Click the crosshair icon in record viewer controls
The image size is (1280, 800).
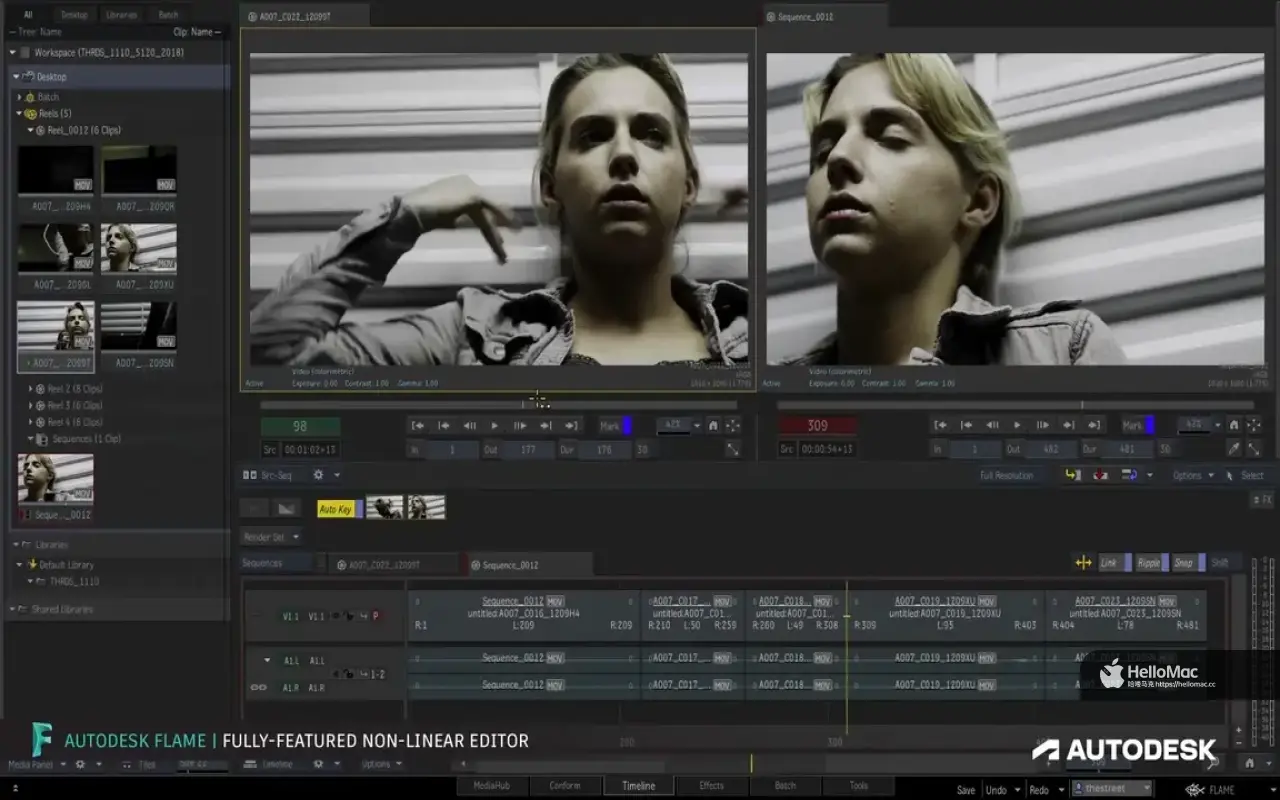[x=1254, y=425]
